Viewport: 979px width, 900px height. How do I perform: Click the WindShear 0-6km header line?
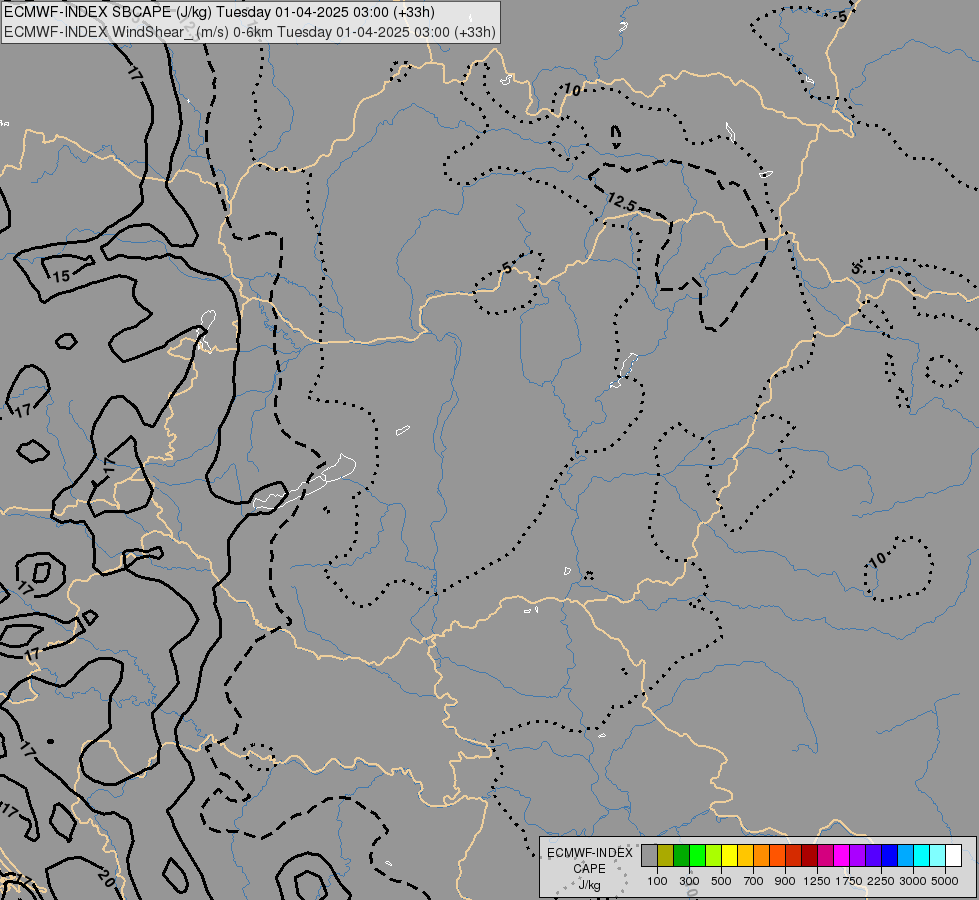coord(250,32)
